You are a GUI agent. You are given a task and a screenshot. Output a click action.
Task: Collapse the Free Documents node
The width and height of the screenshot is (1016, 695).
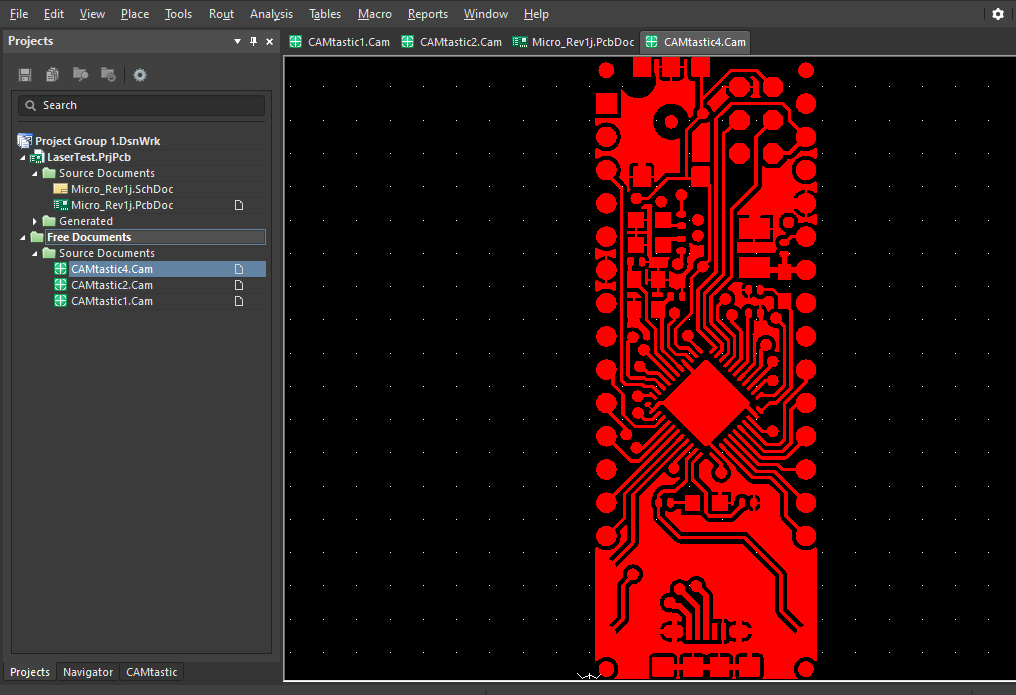[x=23, y=238]
